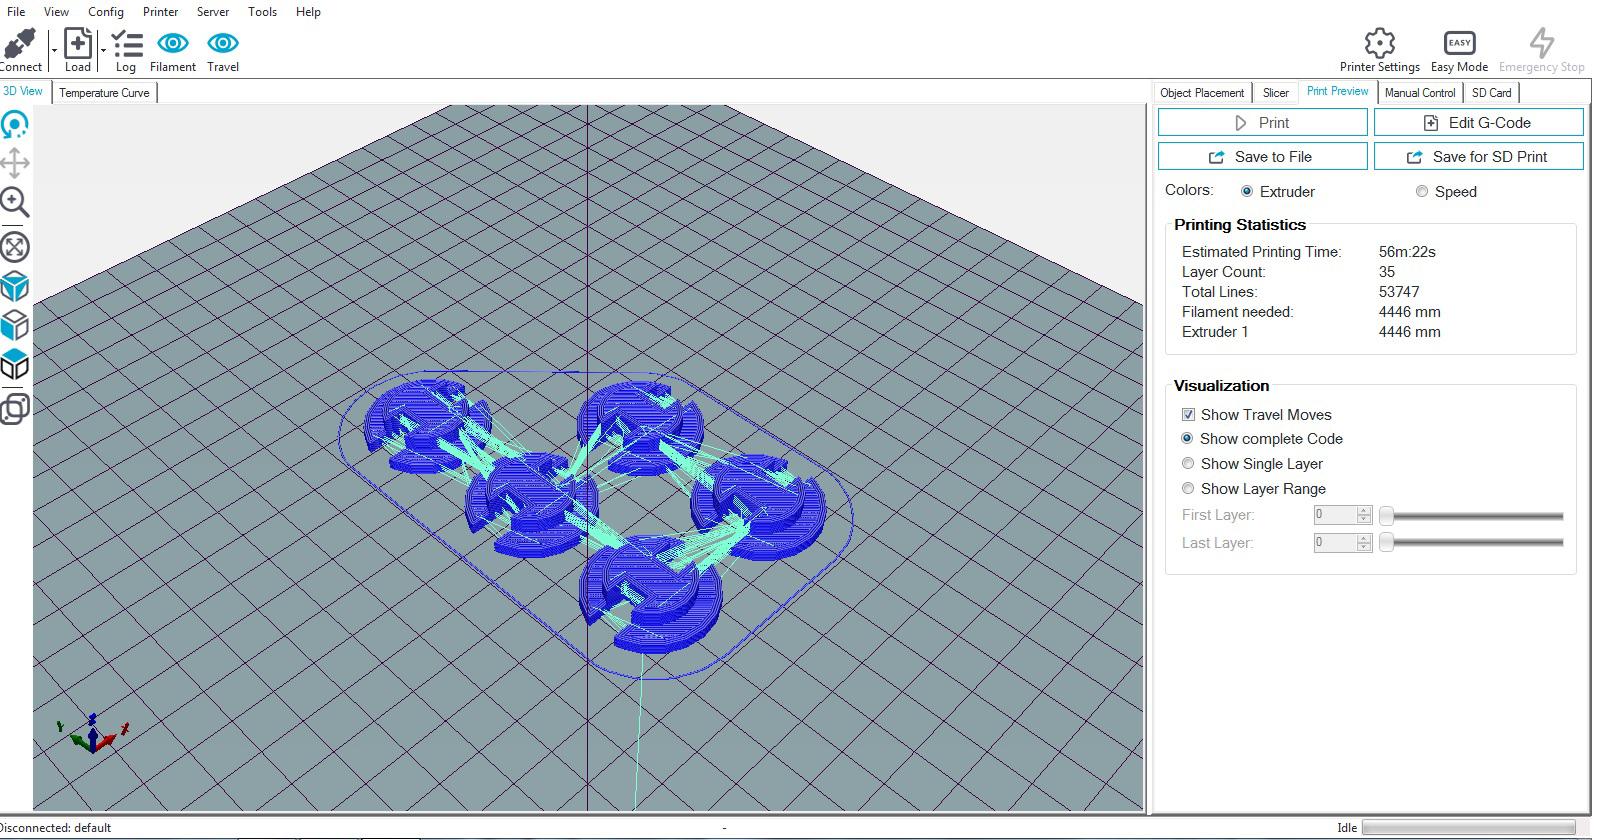Open the Printer menu

pyautogui.click(x=160, y=12)
